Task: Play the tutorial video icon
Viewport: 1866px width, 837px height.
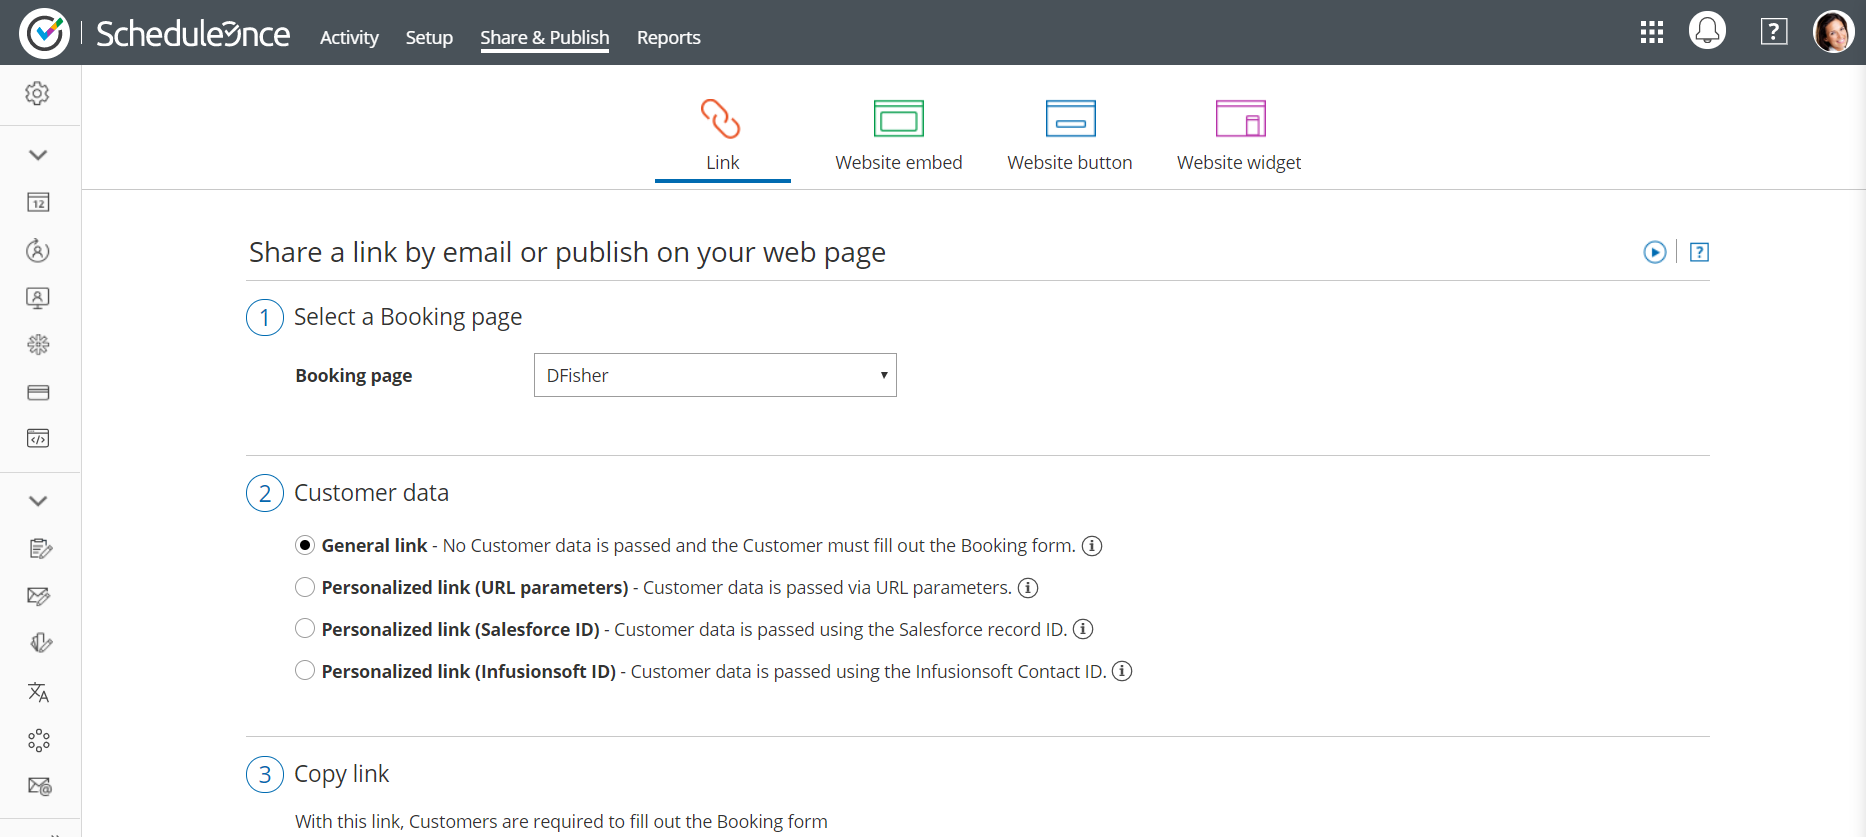Action: pos(1655,252)
